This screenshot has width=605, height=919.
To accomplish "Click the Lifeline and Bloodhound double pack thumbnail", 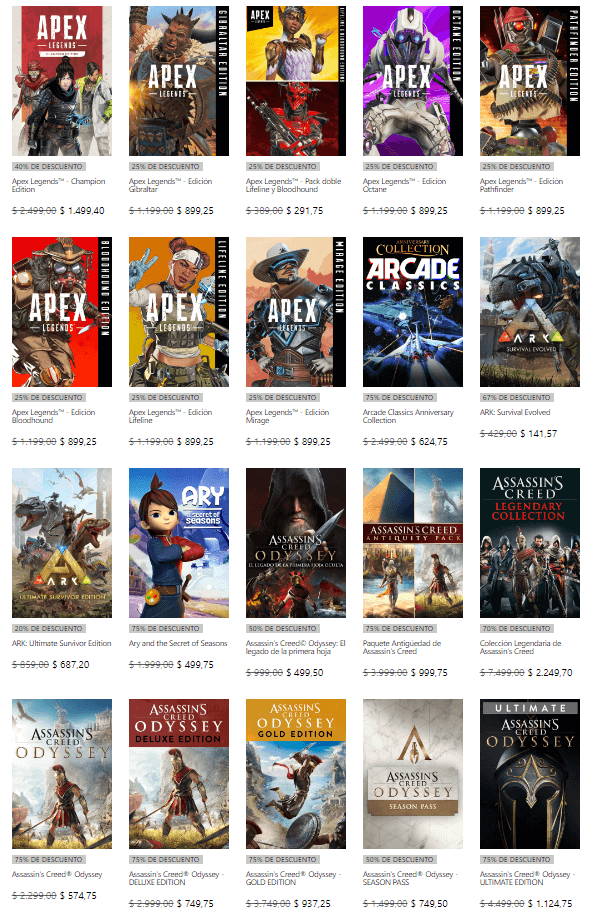I will tap(296, 80).
